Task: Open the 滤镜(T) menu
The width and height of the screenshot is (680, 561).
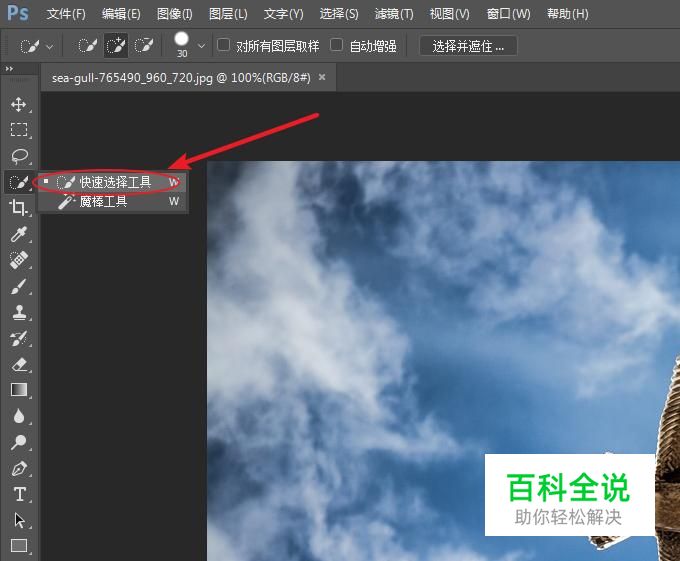Action: (394, 14)
